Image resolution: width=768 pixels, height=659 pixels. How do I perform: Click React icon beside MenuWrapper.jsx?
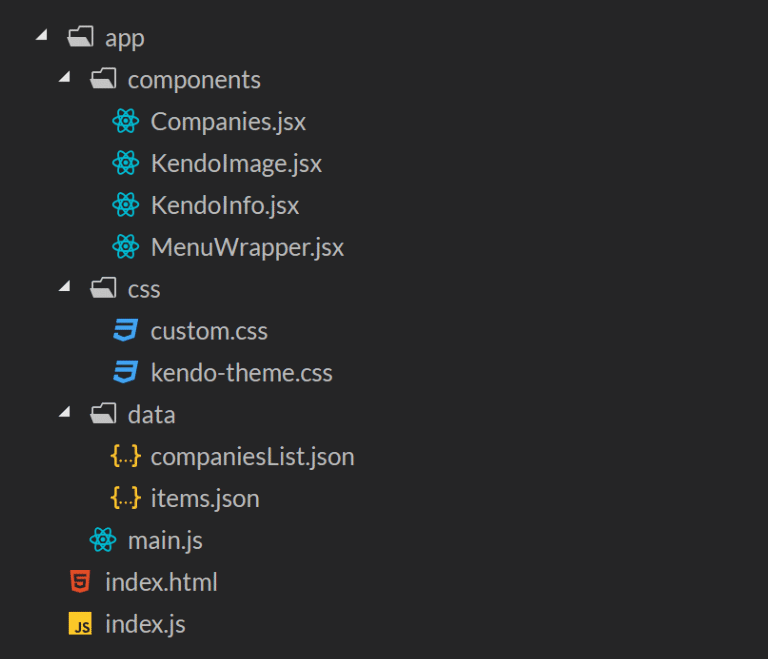tap(126, 246)
